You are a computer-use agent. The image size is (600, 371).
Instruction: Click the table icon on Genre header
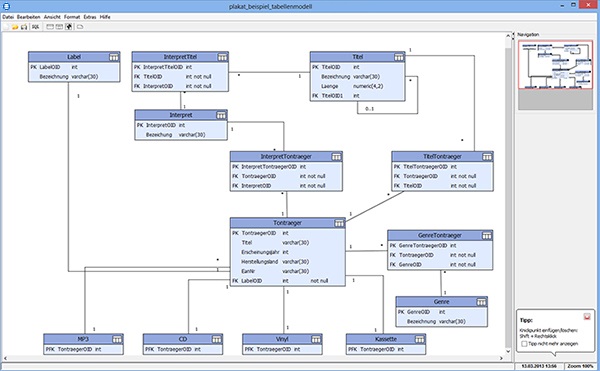(481, 302)
